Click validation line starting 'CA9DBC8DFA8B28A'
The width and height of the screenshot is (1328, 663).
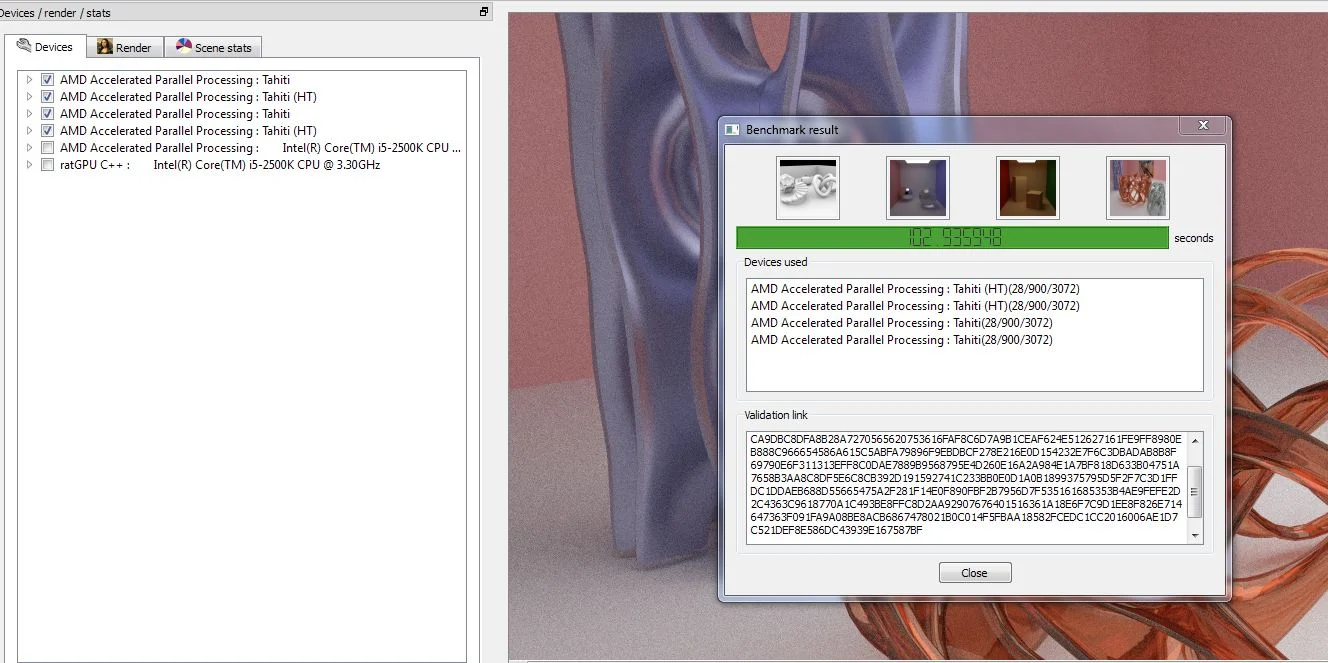pyautogui.click(x=966, y=439)
